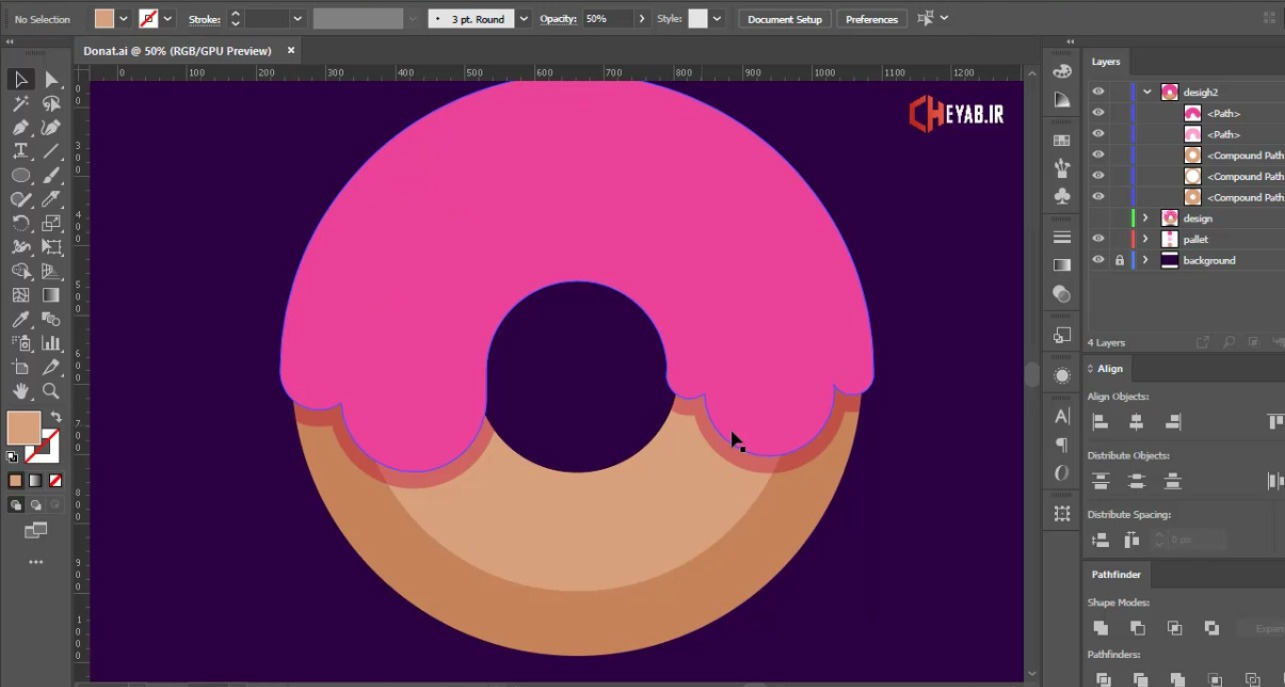Image resolution: width=1285 pixels, height=687 pixels.
Task: Open the Preferences button
Action: (x=872, y=19)
